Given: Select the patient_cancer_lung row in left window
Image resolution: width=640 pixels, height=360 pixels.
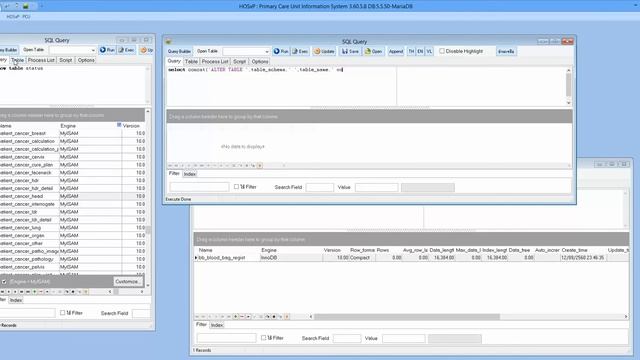Looking at the screenshot, I should [73, 228].
